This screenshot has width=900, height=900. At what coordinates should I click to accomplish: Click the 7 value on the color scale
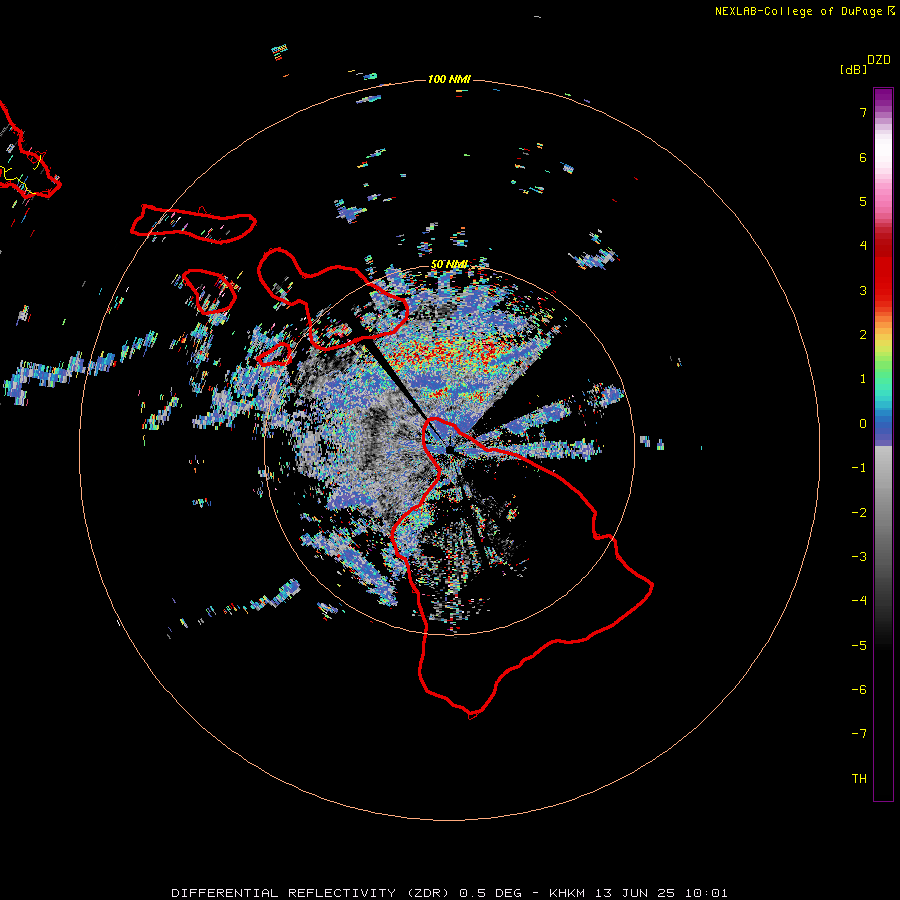pos(863,112)
